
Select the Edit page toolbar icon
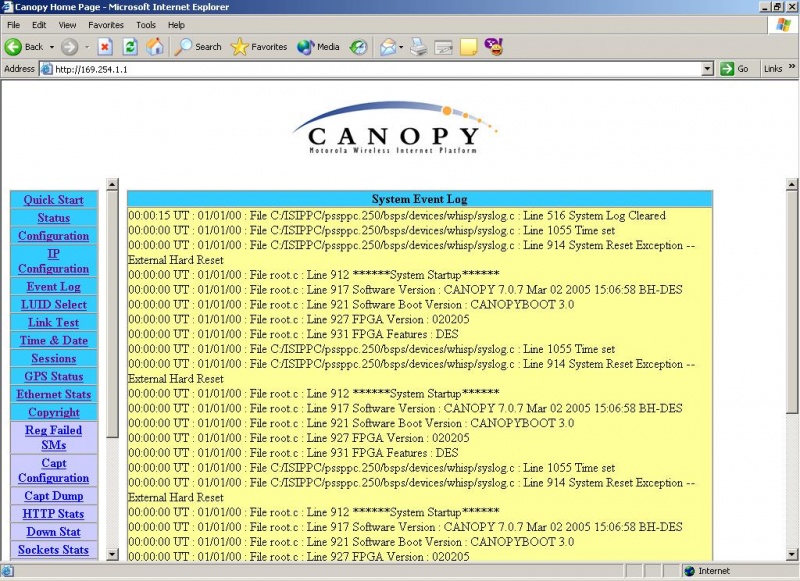(x=444, y=46)
